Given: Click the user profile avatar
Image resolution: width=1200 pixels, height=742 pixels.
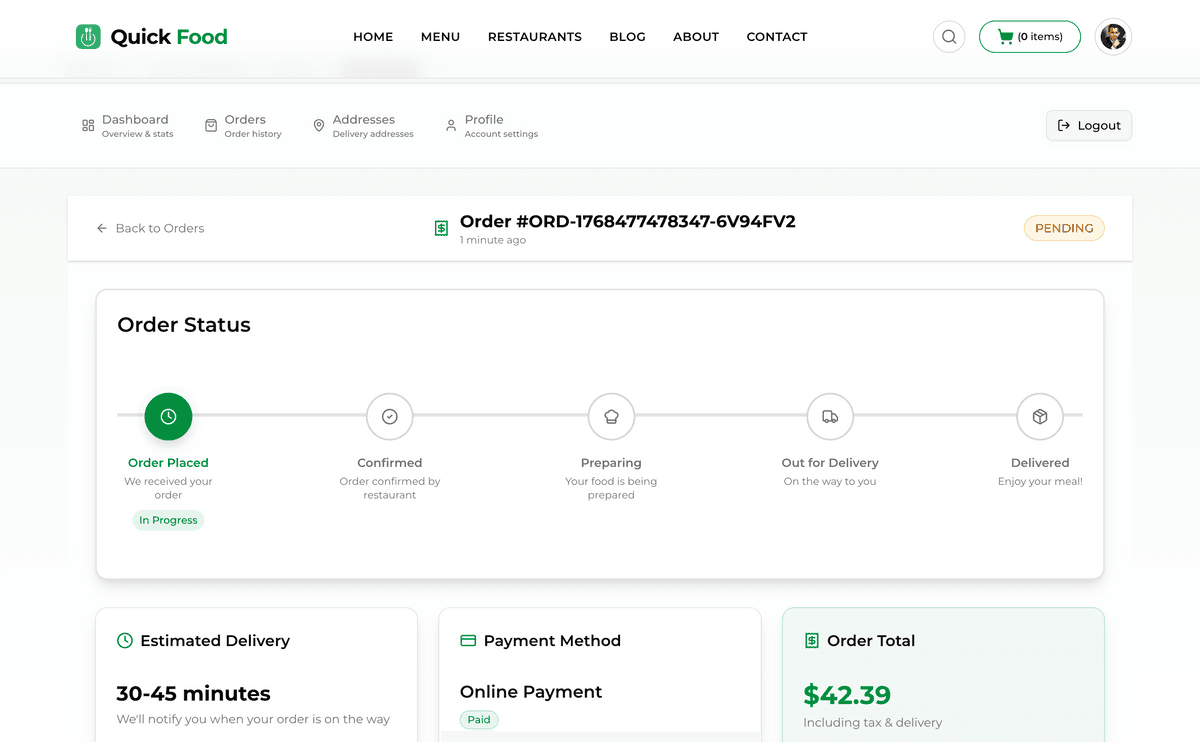Looking at the screenshot, I should 1113,37.
